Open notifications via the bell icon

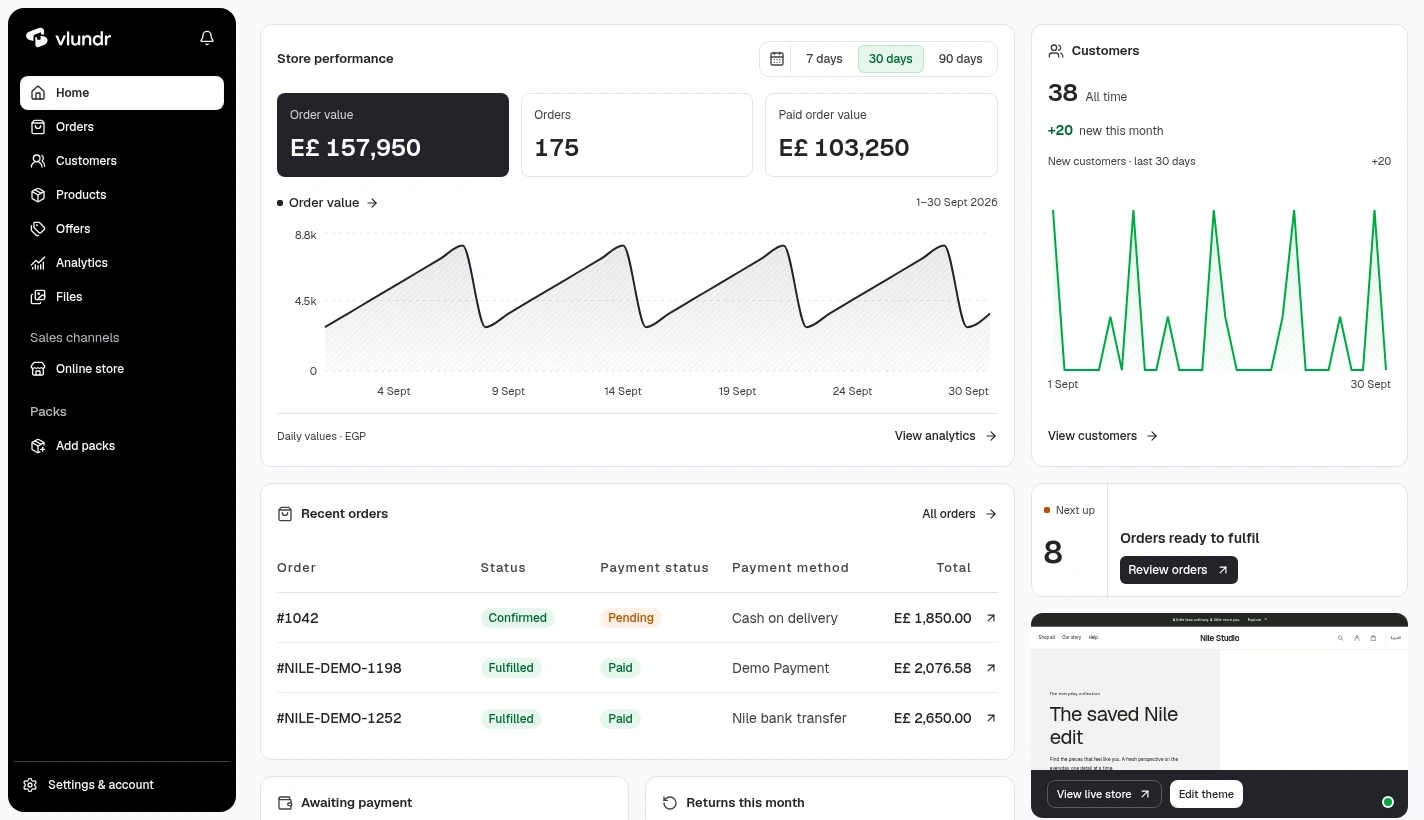coord(207,38)
